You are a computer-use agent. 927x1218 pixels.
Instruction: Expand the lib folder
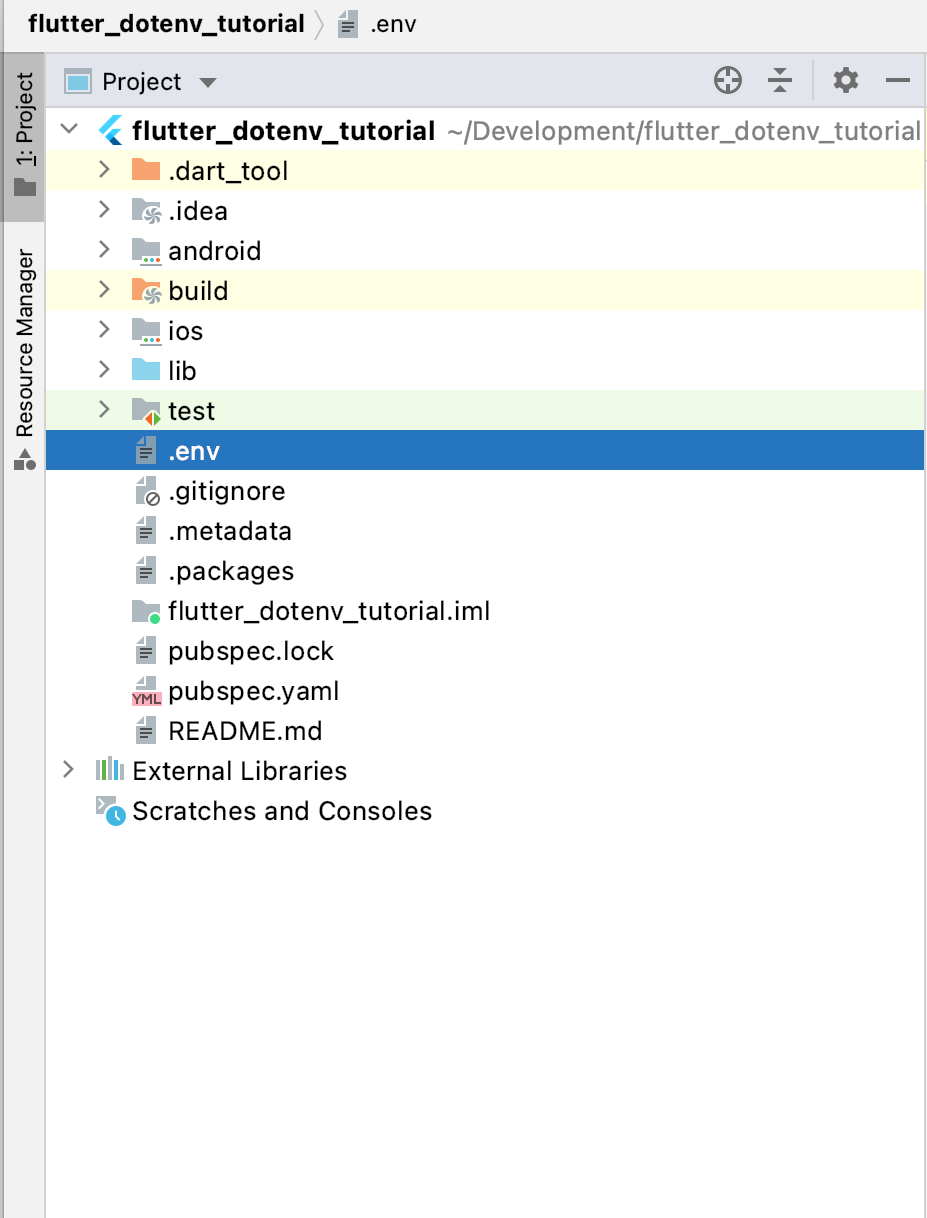[x=104, y=370]
